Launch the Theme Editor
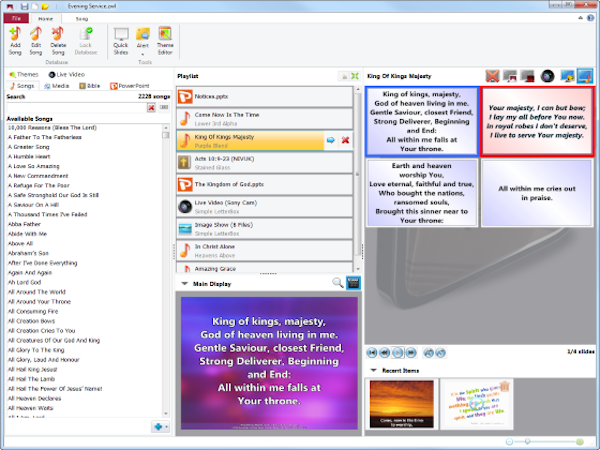This screenshot has width=600, height=450. click(165, 41)
